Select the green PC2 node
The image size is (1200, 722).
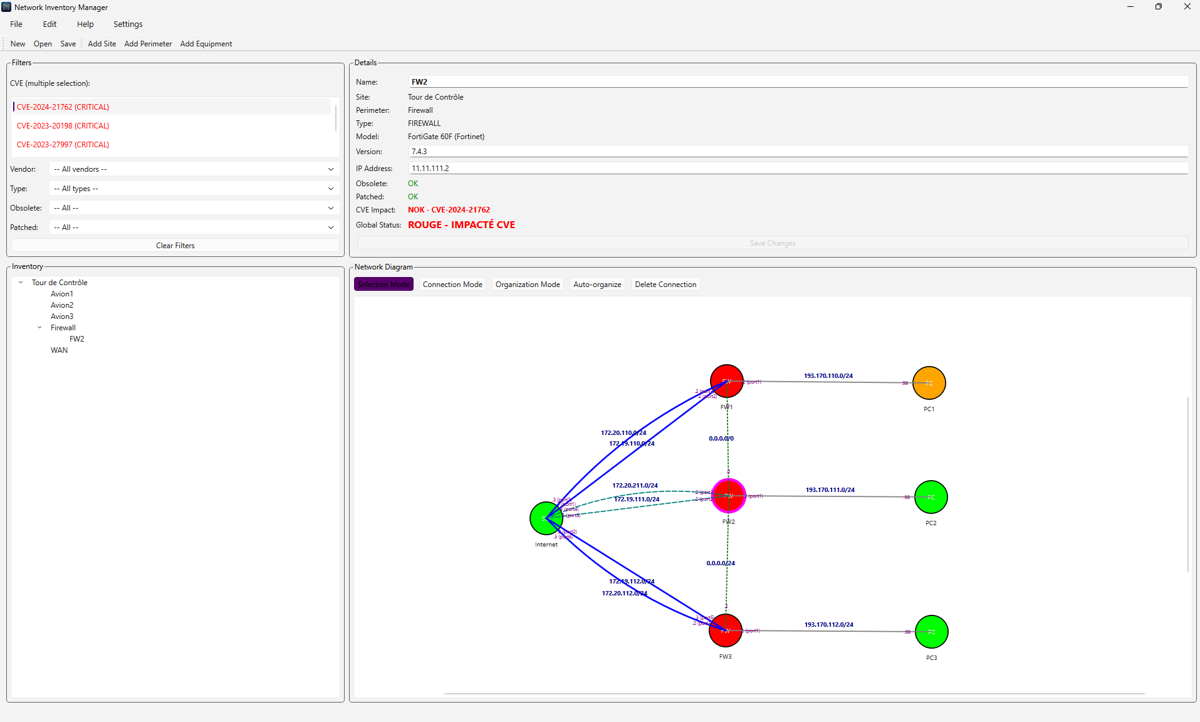coord(931,497)
